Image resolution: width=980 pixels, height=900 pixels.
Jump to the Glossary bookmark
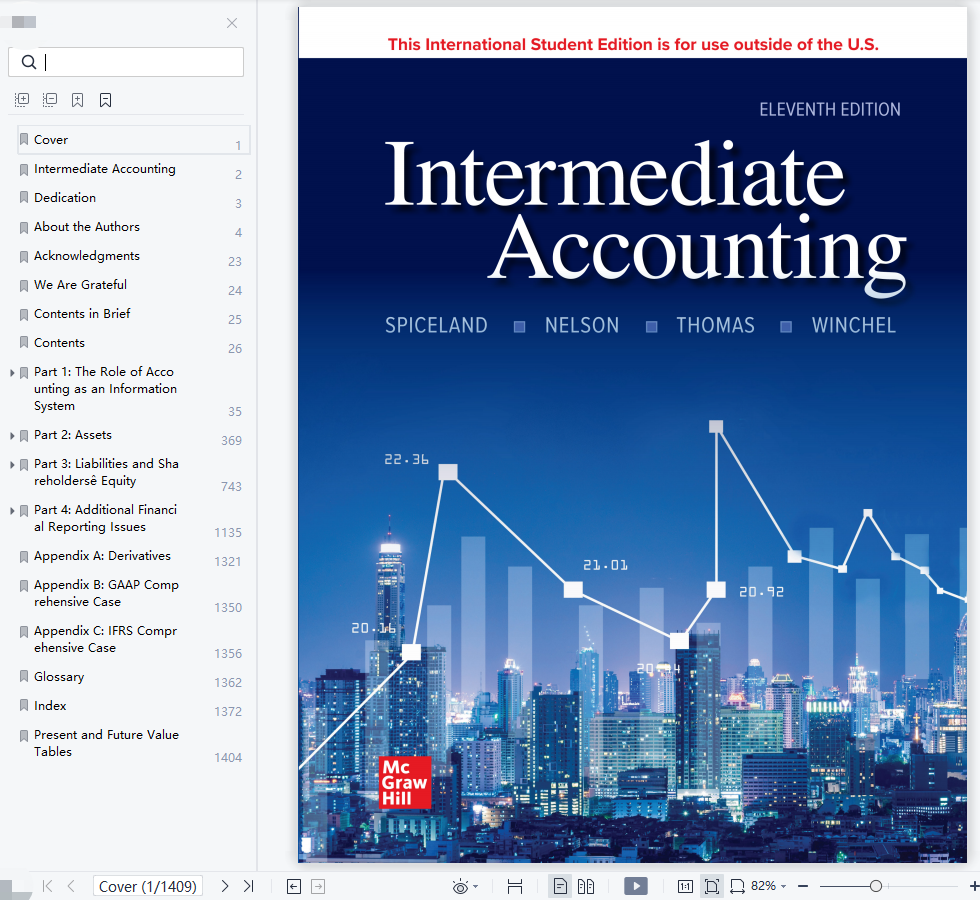coord(59,677)
